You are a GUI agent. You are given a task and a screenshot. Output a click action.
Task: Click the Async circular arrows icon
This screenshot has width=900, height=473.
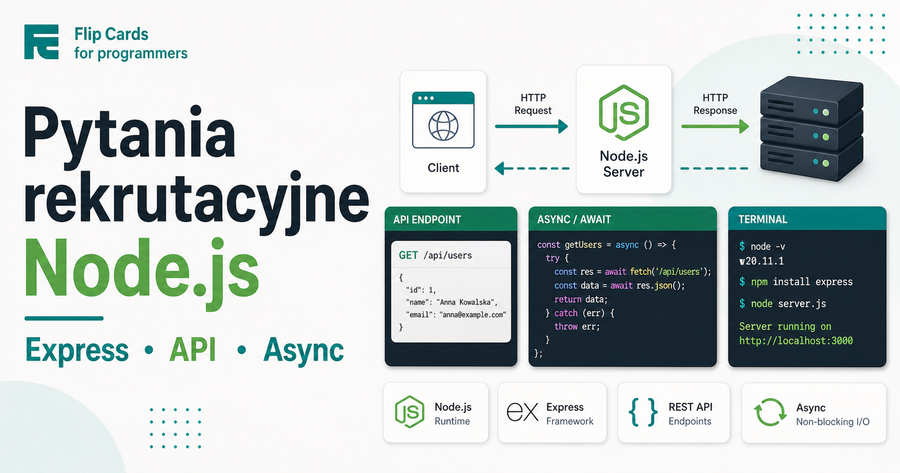pyautogui.click(x=770, y=412)
